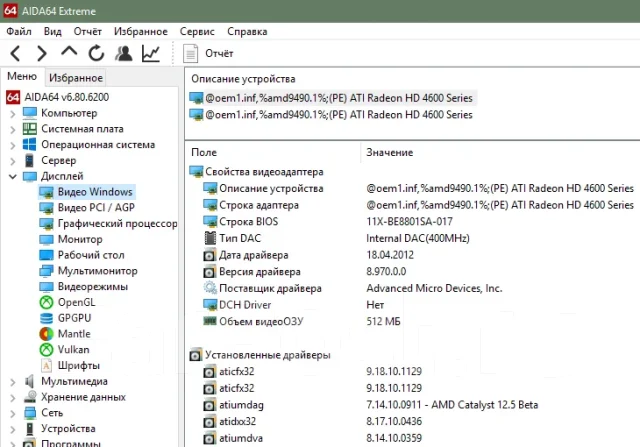This screenshot has height=447, width=640.
Task: Expand the Системная плата tree node
Action: [x=13, y=129]
